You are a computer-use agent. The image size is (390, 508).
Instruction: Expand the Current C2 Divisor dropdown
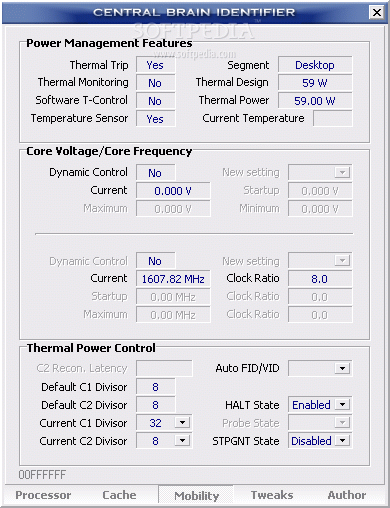click(x=182, y=441)
